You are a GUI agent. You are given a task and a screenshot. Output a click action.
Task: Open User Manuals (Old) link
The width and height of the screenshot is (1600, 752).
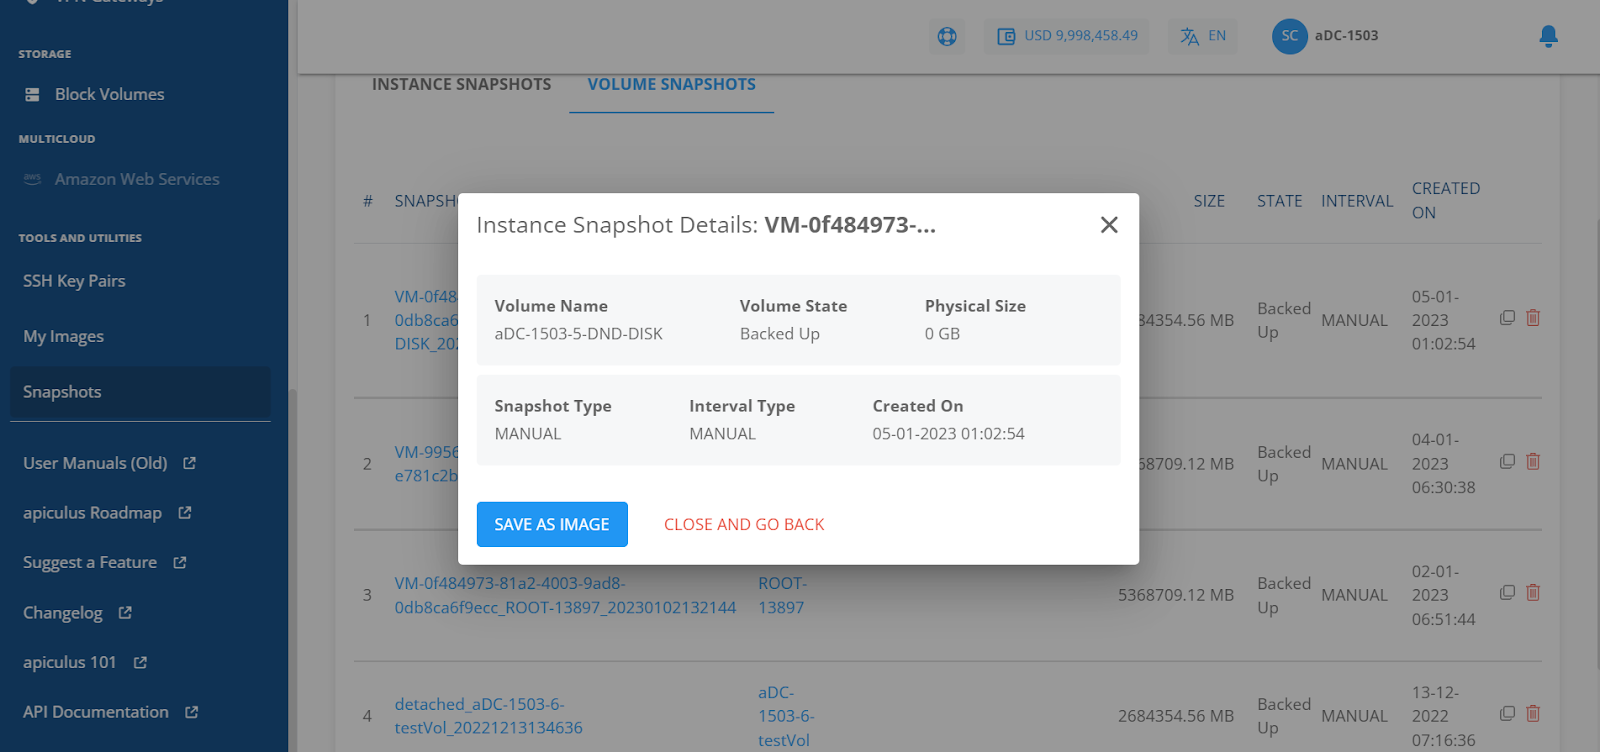click(95, 463)
